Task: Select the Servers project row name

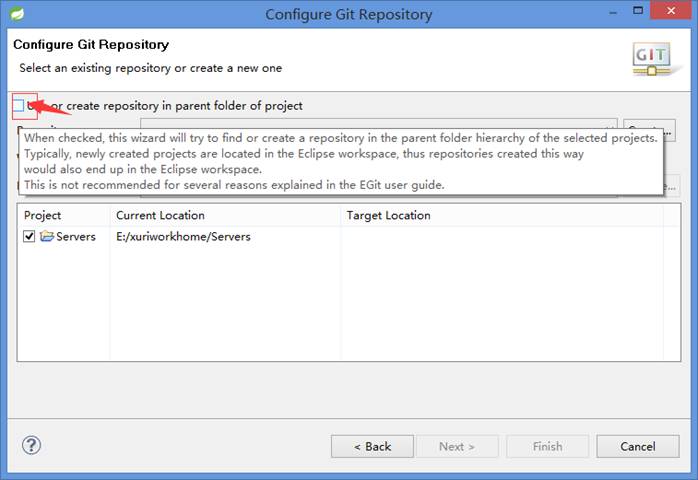Action: 76,236
